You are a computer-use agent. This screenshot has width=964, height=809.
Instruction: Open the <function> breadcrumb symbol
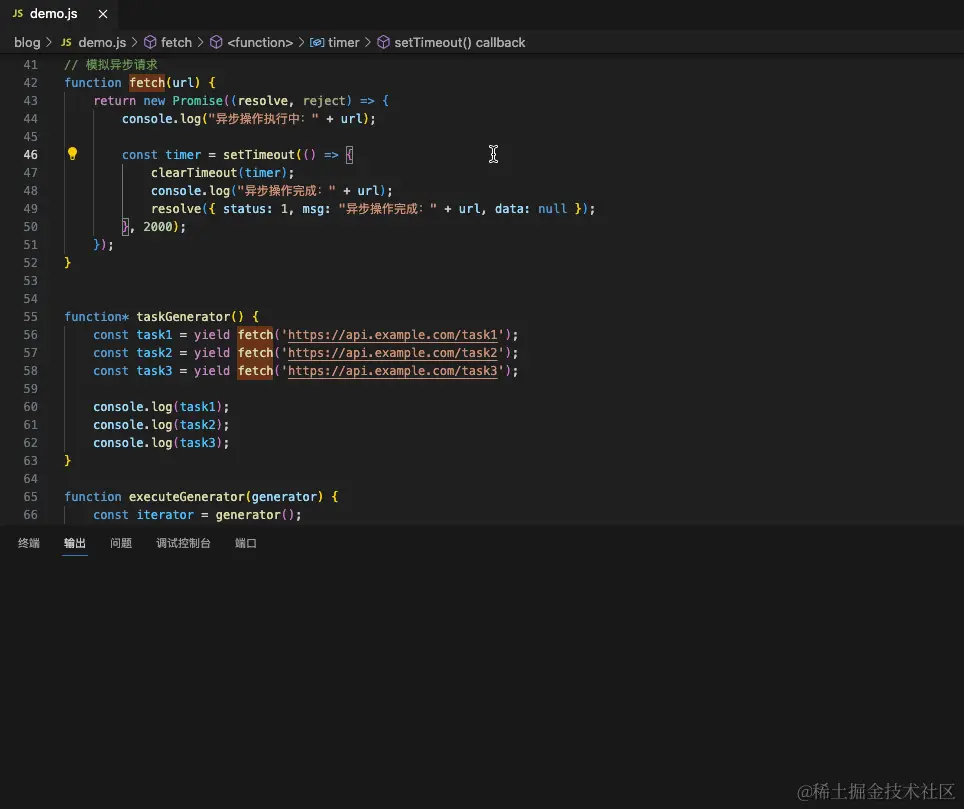point(260,42)
